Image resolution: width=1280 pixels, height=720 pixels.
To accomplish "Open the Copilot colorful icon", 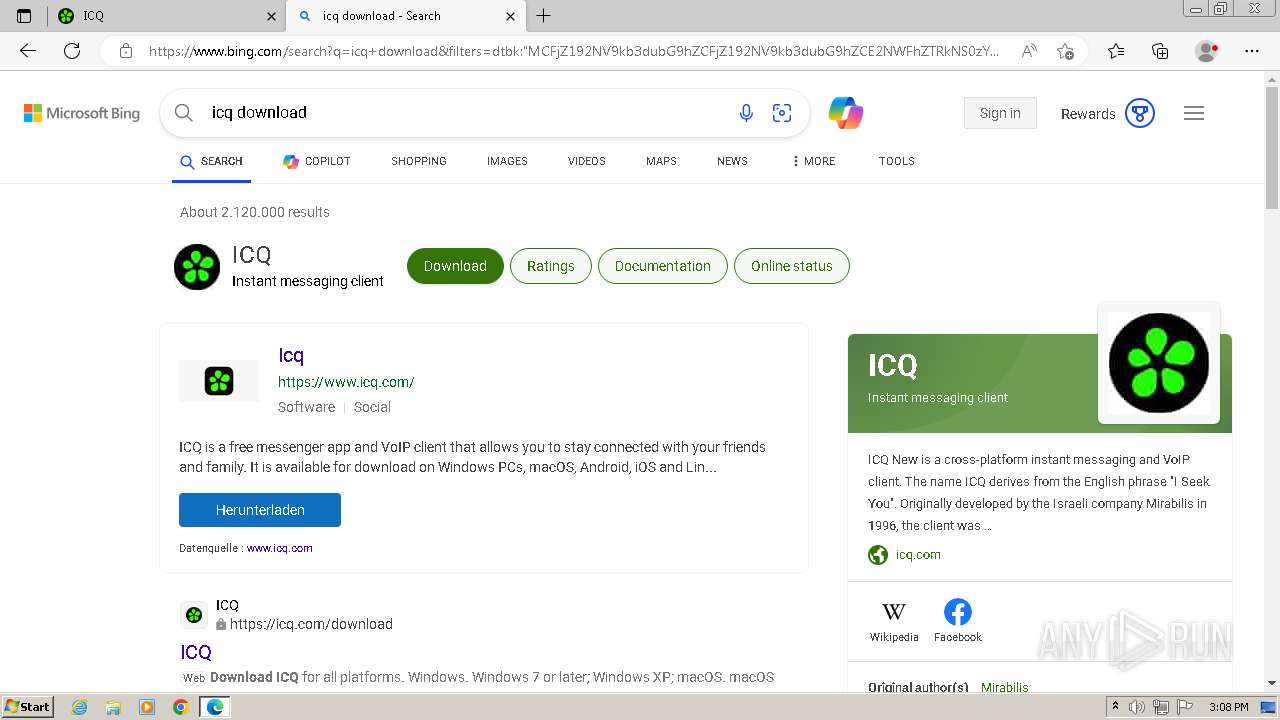I will click(x=846, y=113).
